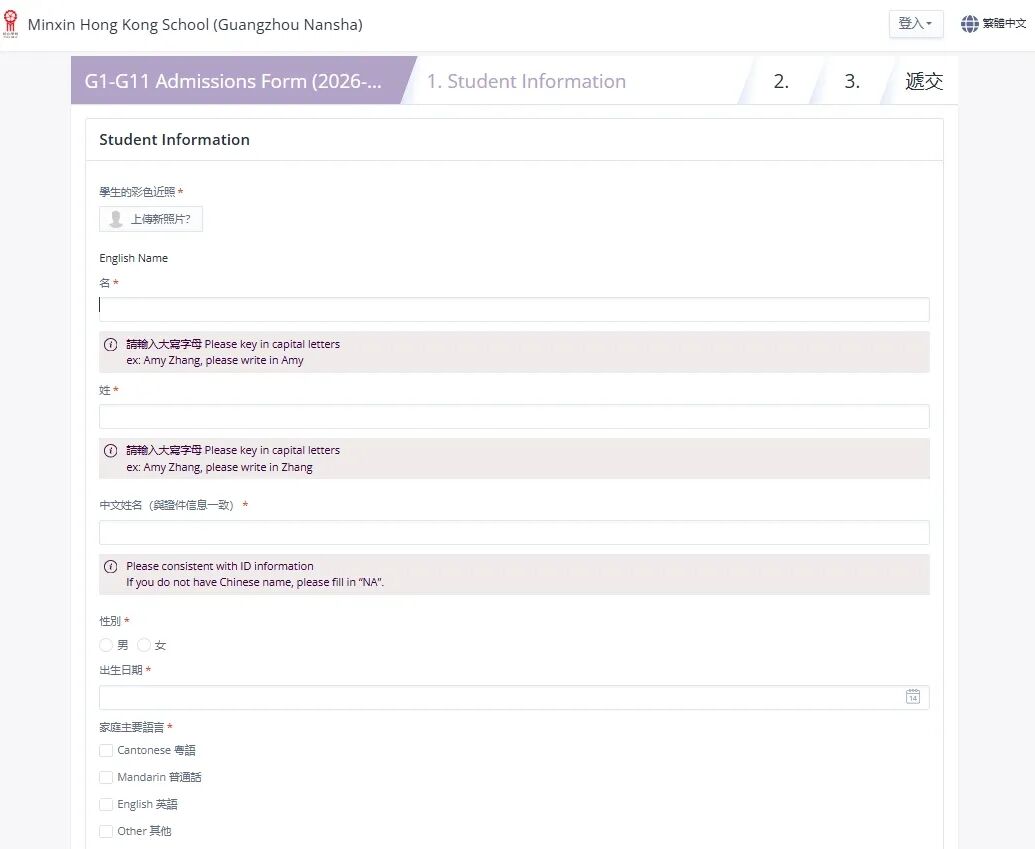
Task: Click info icon under first name field
Action: tap(111, 344)
